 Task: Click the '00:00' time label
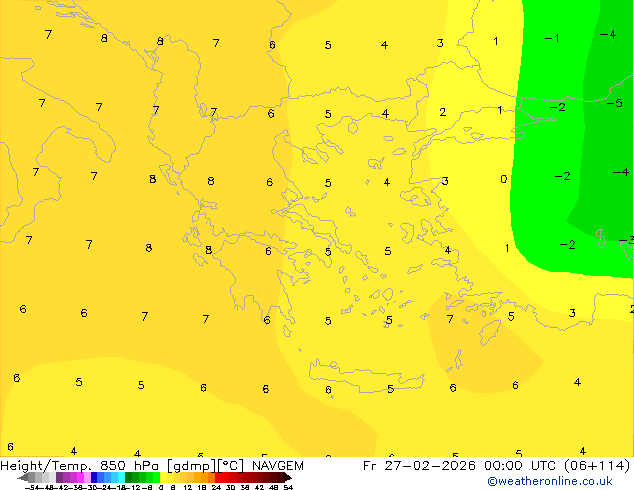click(x=503, y=466)
